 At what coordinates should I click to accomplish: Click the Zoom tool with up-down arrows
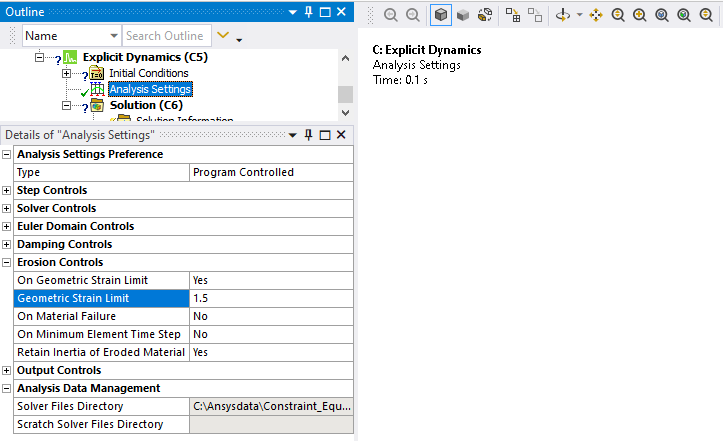pyautogui.click(x=618, y=15)
